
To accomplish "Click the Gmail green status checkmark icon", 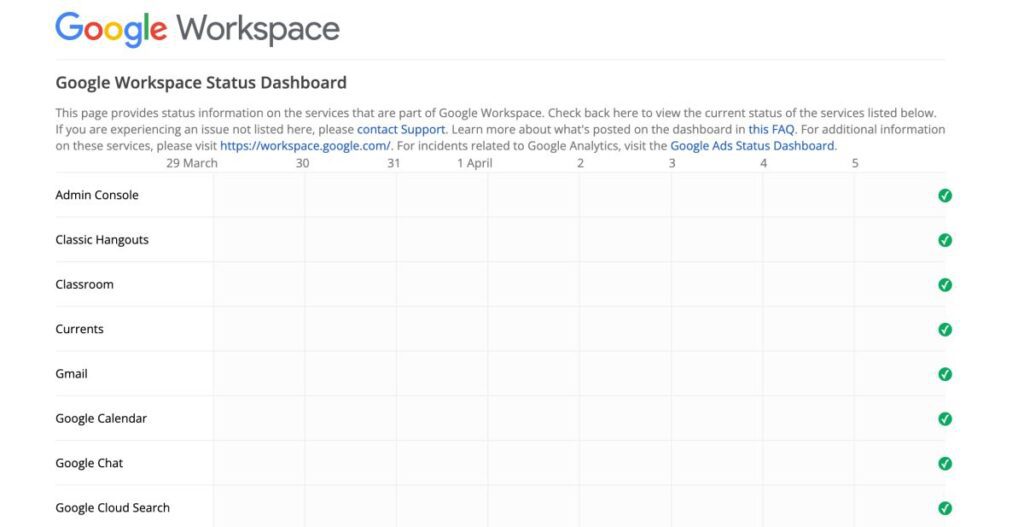I will click(945, 374).
